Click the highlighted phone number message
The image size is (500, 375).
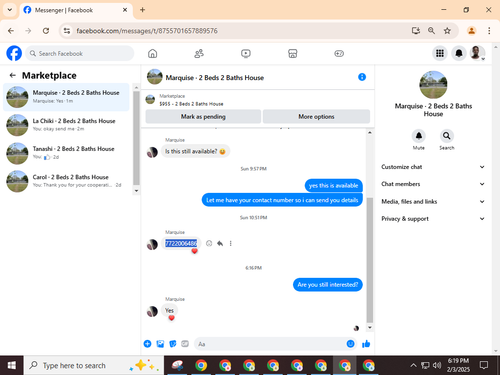pyautogui.click(x=181, y=243)
